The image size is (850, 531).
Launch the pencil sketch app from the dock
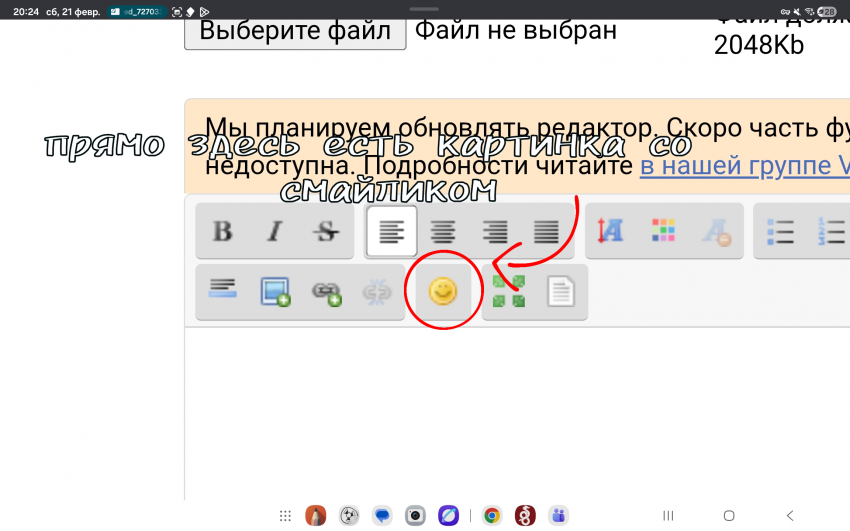pyautogui.click(x=315, y=515)
